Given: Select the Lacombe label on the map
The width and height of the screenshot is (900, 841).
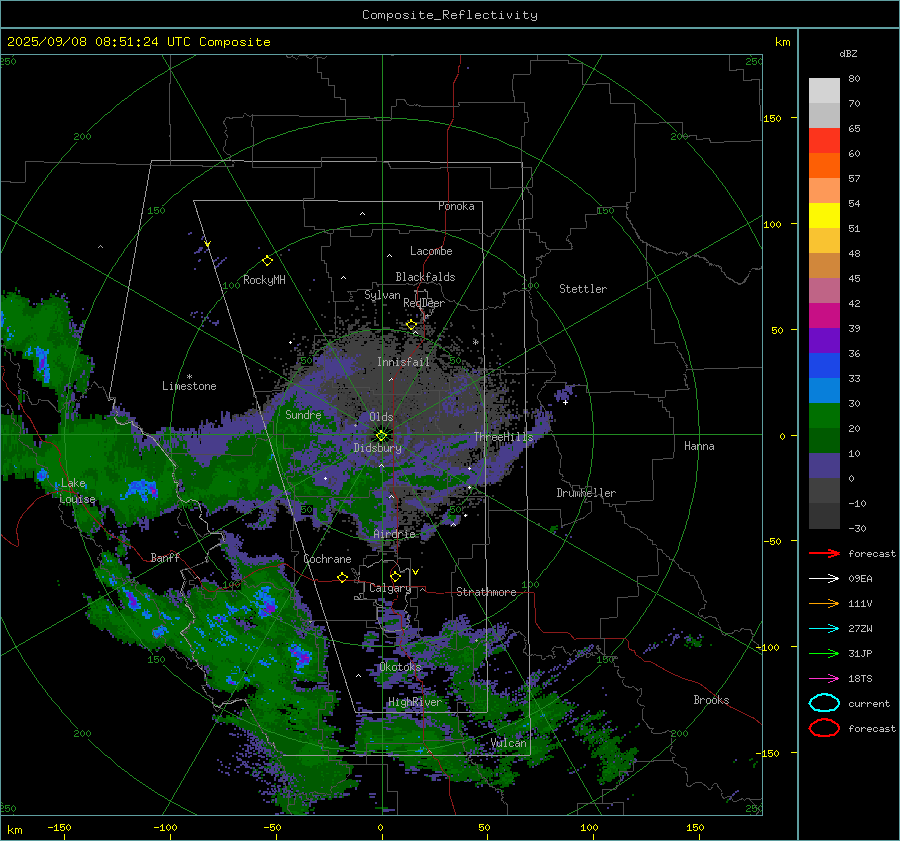Looking at the screenshot, I should click(431, 251).
